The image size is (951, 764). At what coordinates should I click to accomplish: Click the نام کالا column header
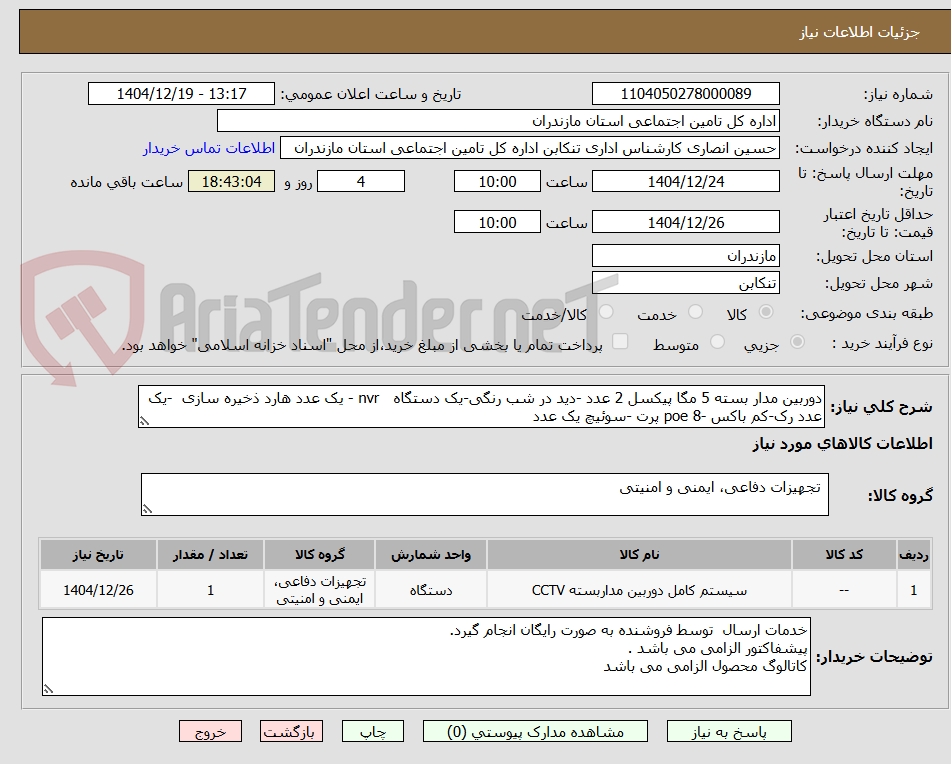[x=639, y=555]
